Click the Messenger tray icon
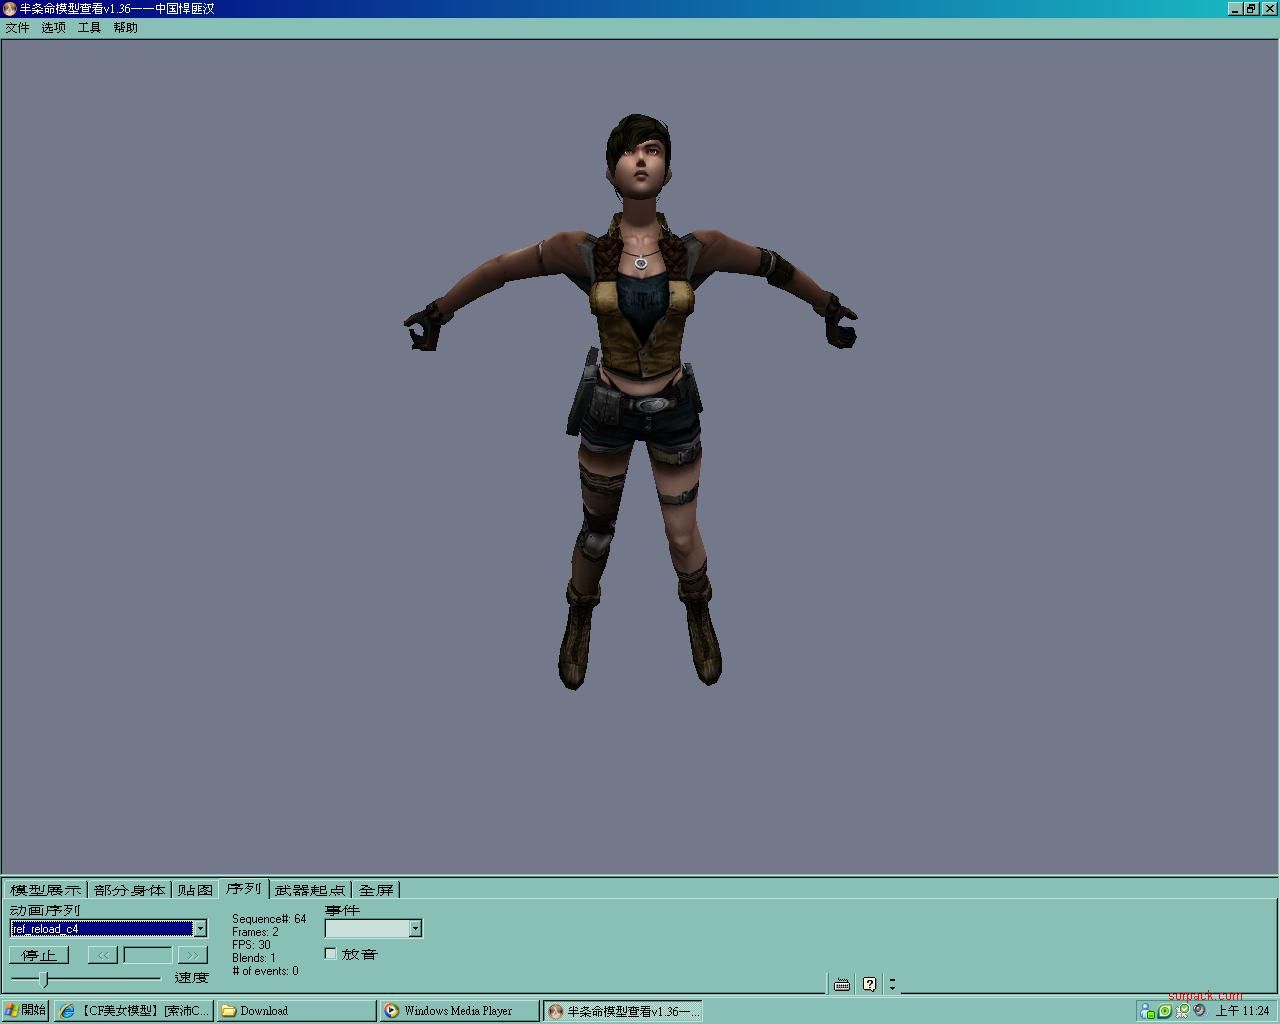Viewport: 1280px width, 1024px height. pos(1148,1011)
